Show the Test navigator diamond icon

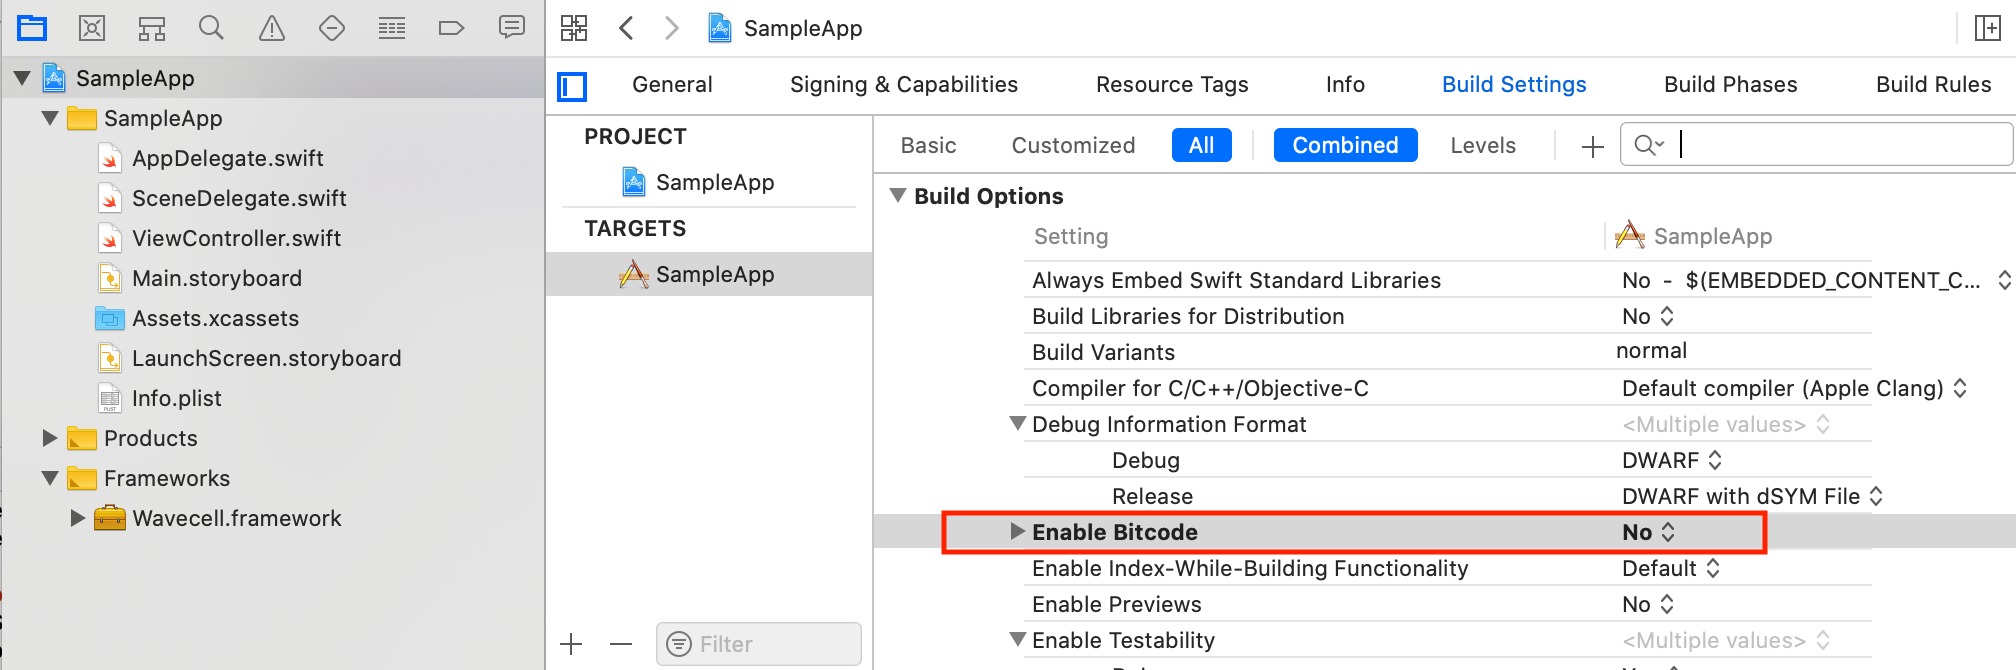point(332,27)
